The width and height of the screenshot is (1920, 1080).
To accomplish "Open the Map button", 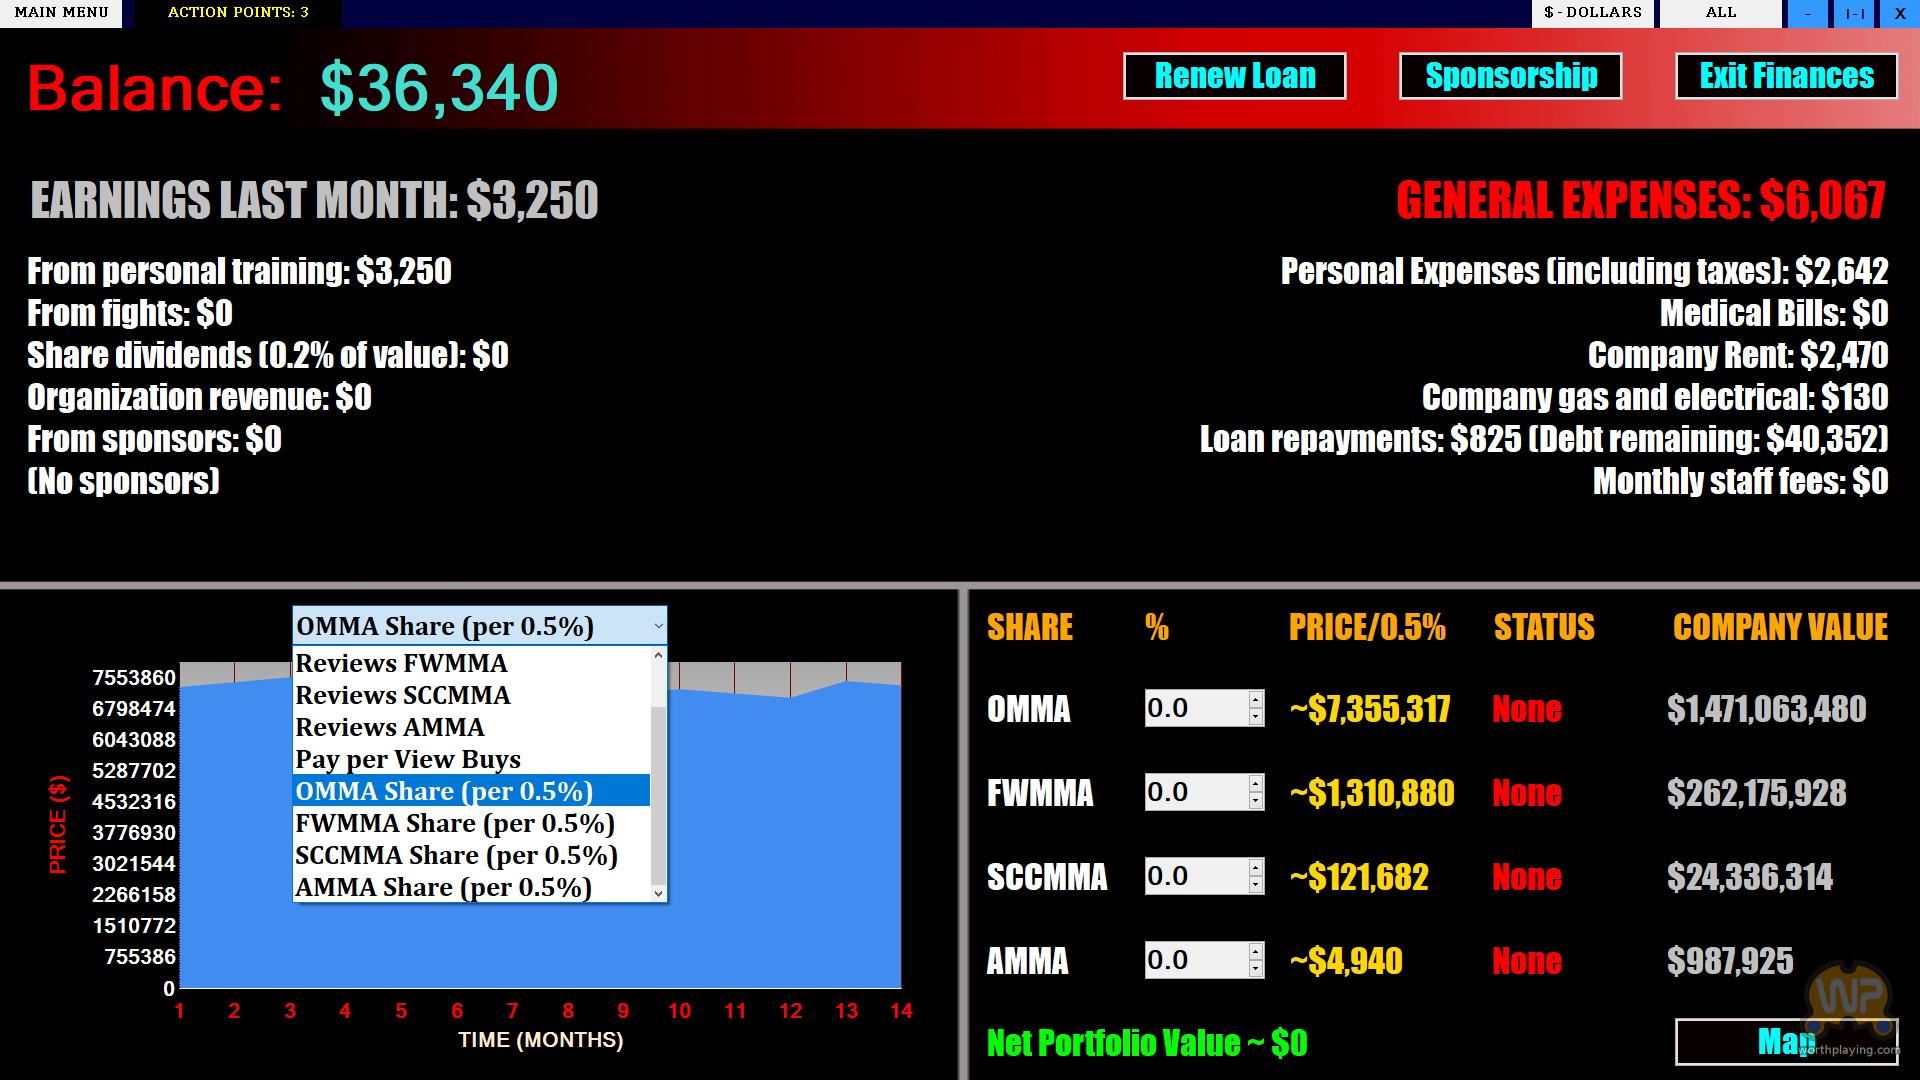I will (1785, 1042).
